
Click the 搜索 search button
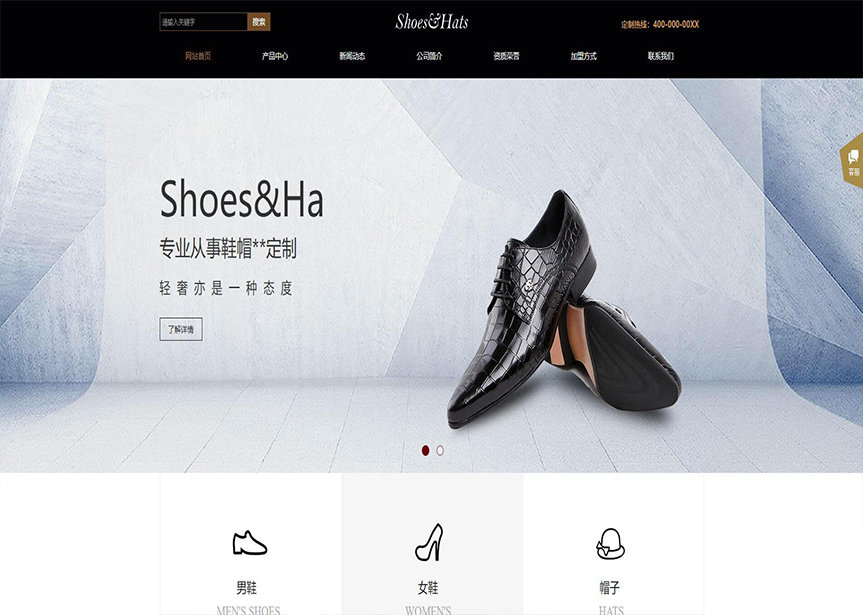pyautogui.click(x=259, y=22)
